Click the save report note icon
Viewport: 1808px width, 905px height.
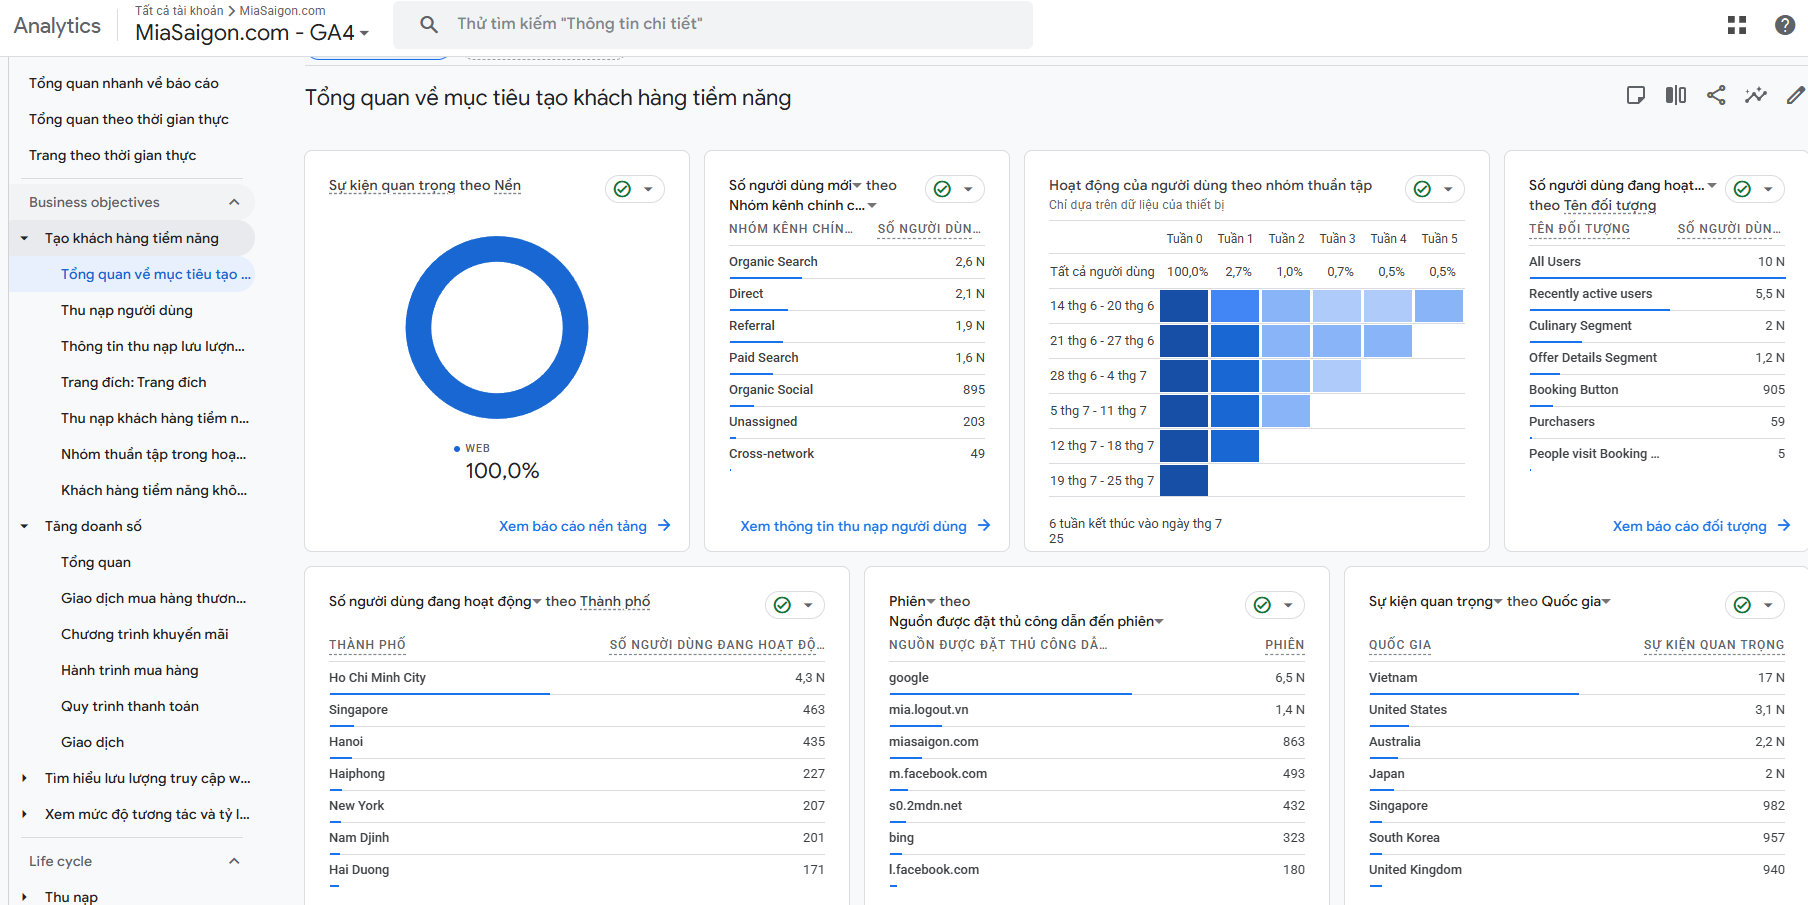[x=1636, y=95]
